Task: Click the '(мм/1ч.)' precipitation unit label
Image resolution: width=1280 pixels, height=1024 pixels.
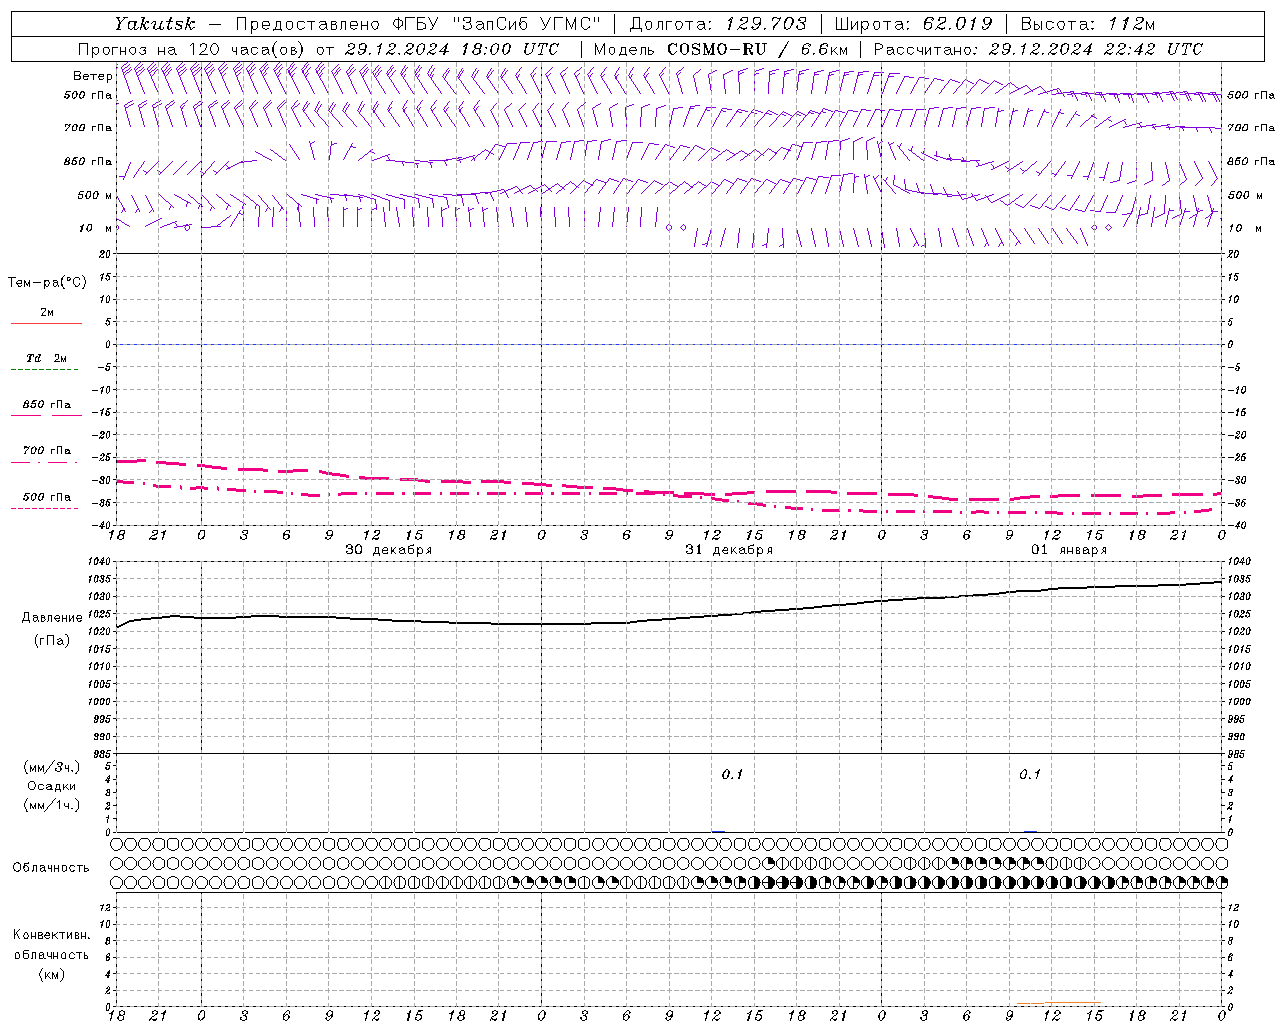Action: point(52,805)
